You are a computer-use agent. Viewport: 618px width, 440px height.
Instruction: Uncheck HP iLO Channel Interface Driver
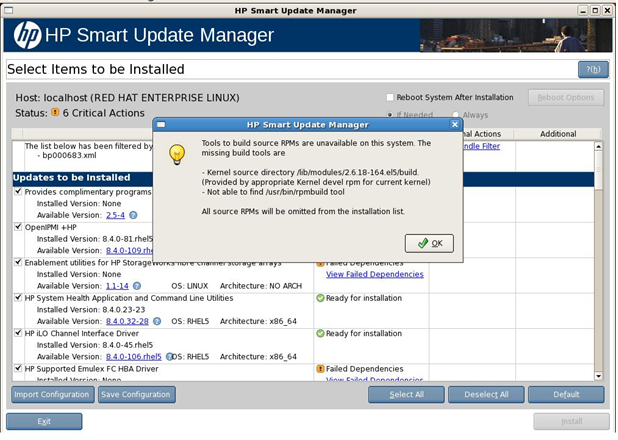[18, 333]
